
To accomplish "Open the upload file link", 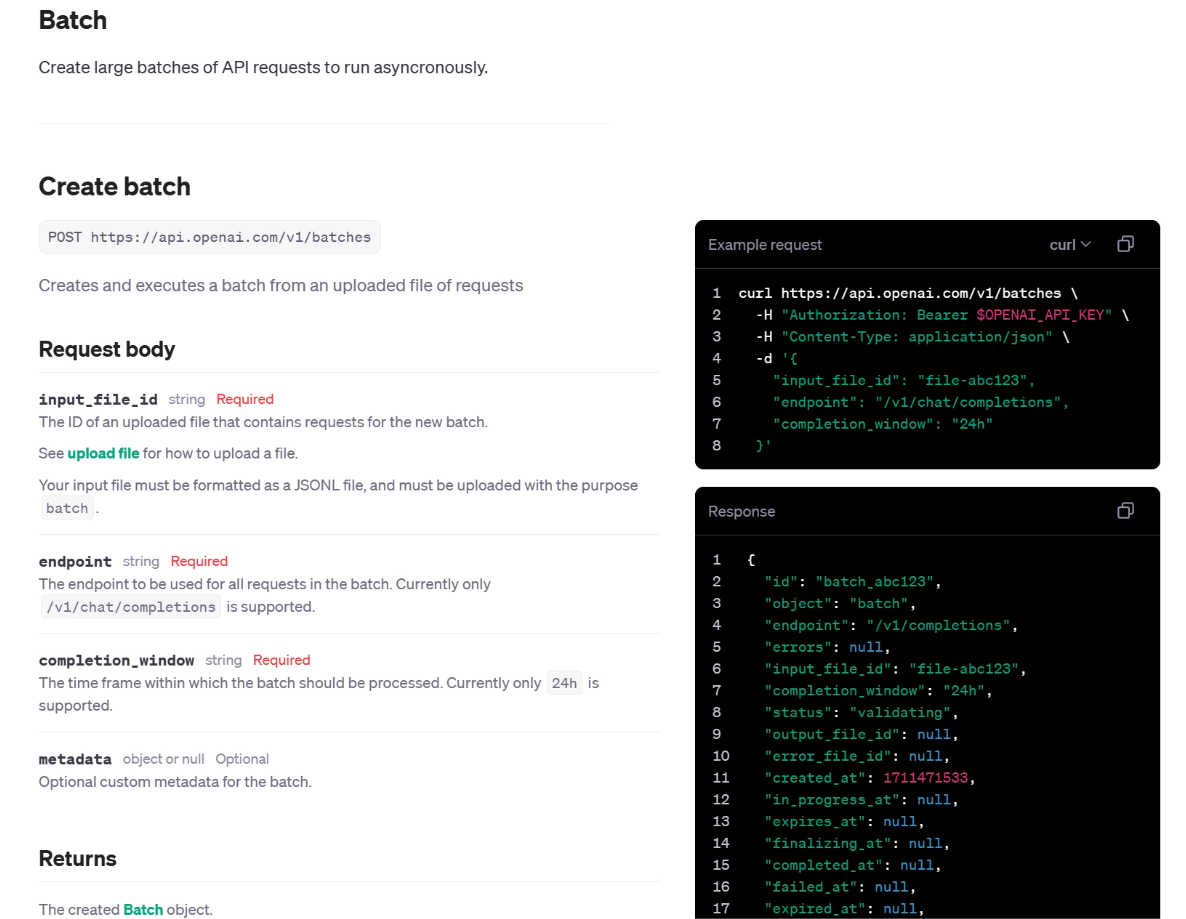I will click(x=103, y=453).
